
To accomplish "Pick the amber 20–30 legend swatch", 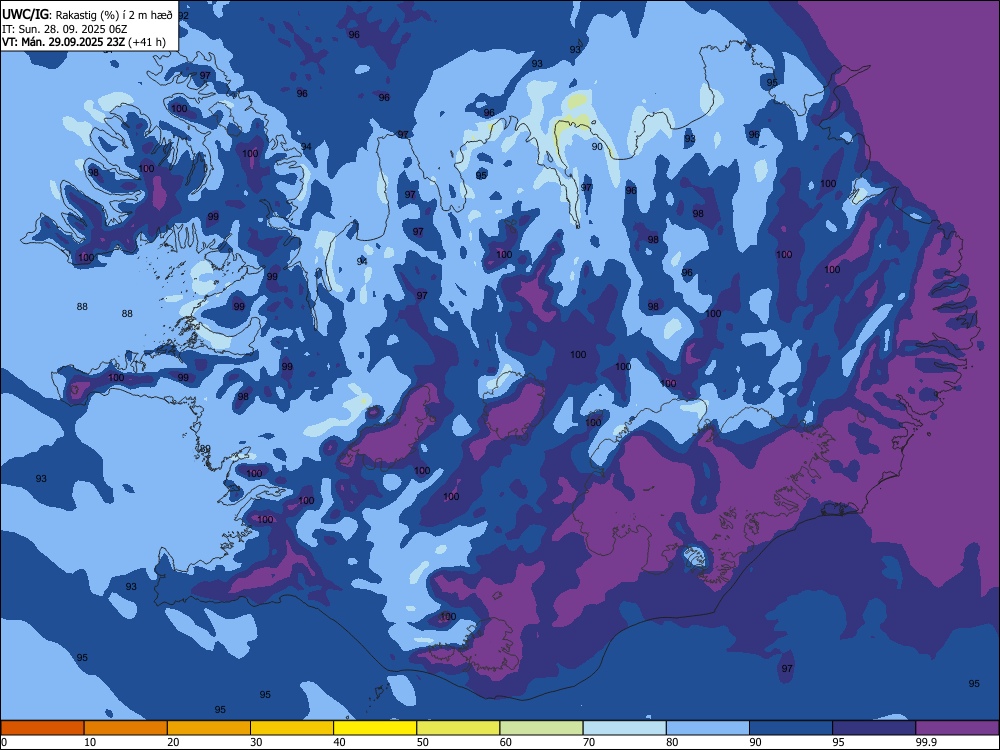I will pos(209,728).
